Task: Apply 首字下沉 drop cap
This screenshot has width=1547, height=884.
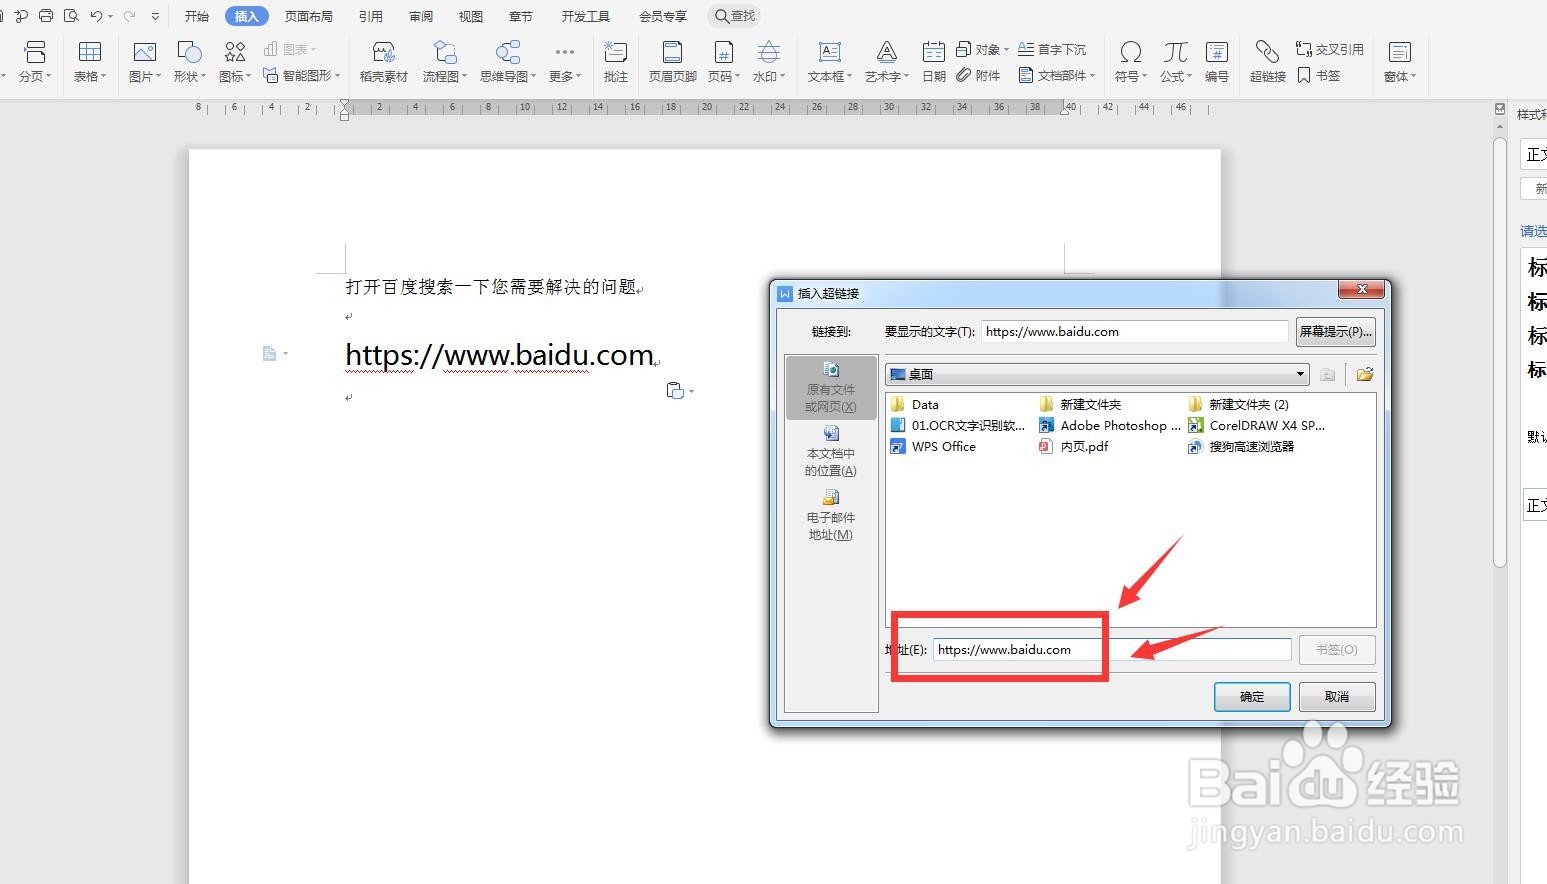Action: (x=1052, y=49)
